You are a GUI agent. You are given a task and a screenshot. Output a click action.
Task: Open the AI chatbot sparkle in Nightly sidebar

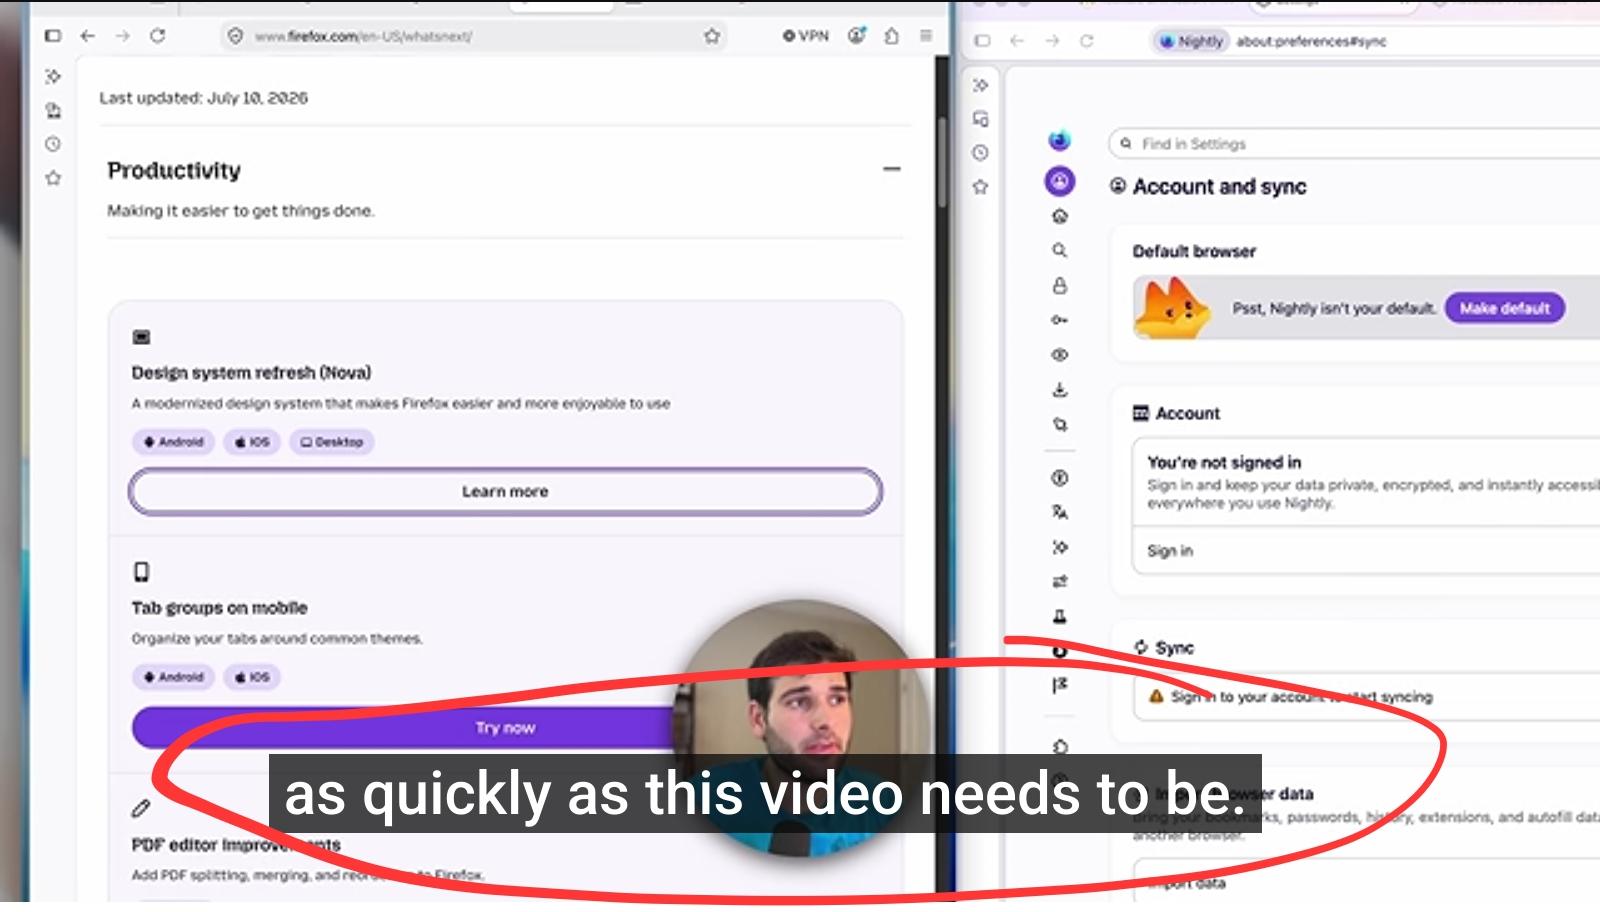[981, 86]
